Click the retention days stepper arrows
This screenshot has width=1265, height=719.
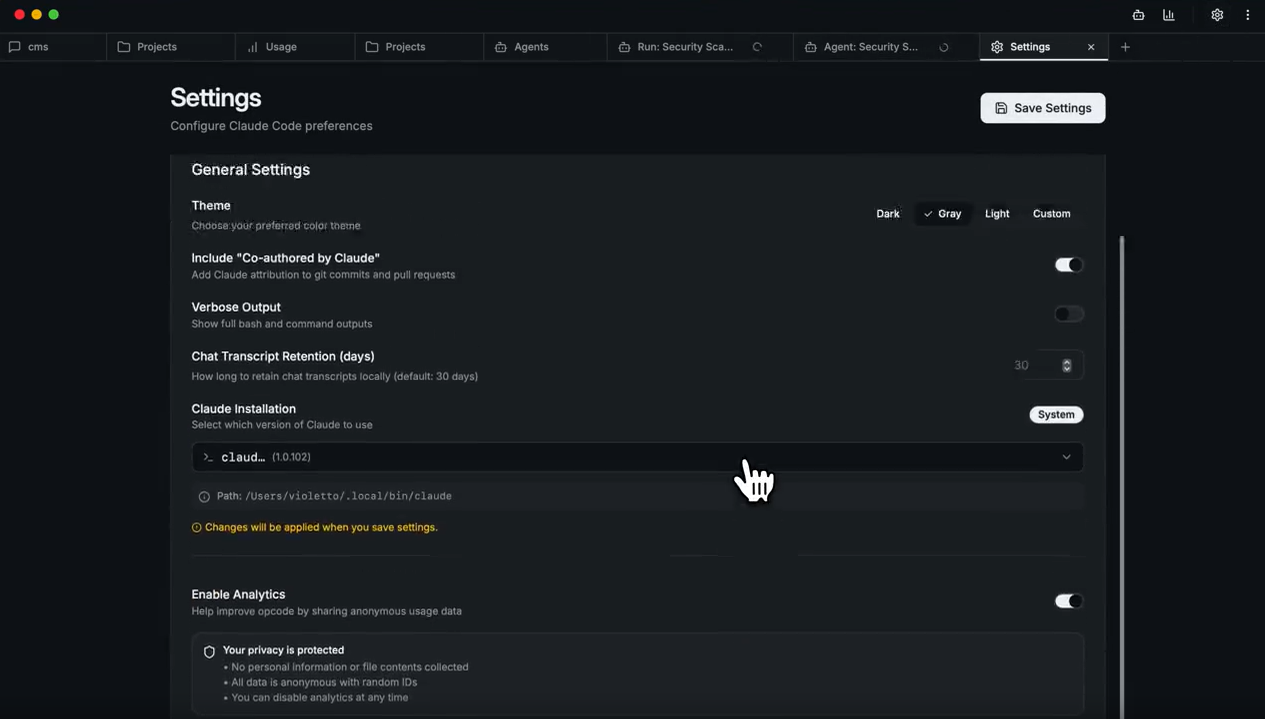click(1067, 366)
